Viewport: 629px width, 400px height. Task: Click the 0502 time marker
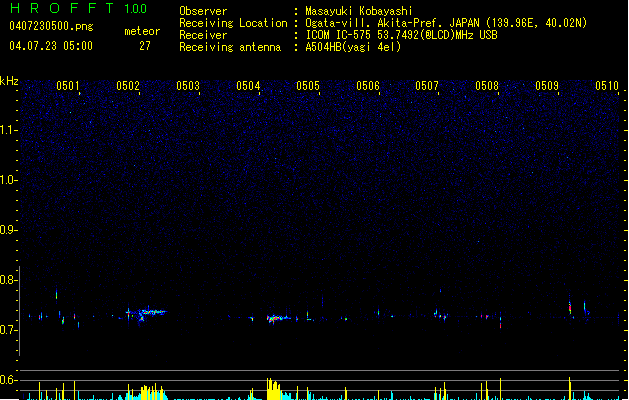click(x=128, y=86)
